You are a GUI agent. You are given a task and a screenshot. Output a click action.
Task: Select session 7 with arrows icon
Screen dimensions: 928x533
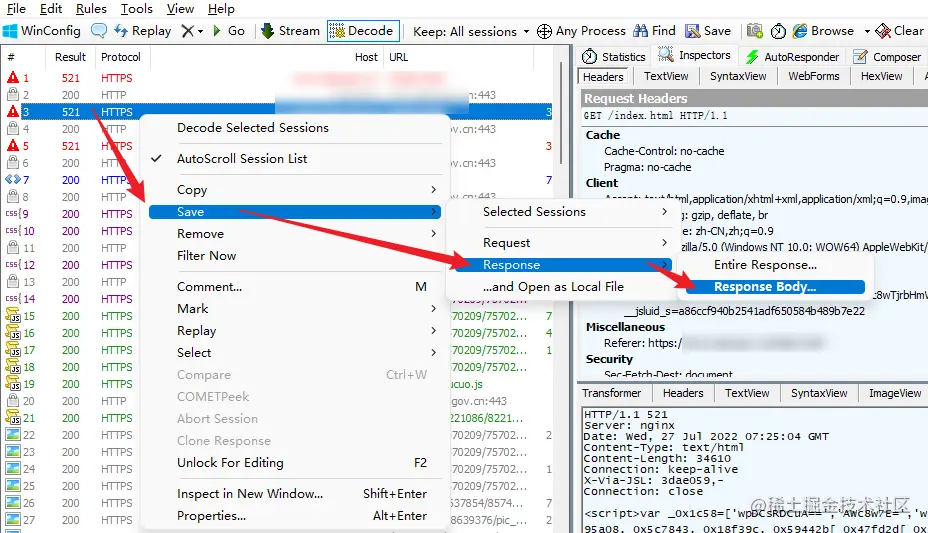pos(278,180)
